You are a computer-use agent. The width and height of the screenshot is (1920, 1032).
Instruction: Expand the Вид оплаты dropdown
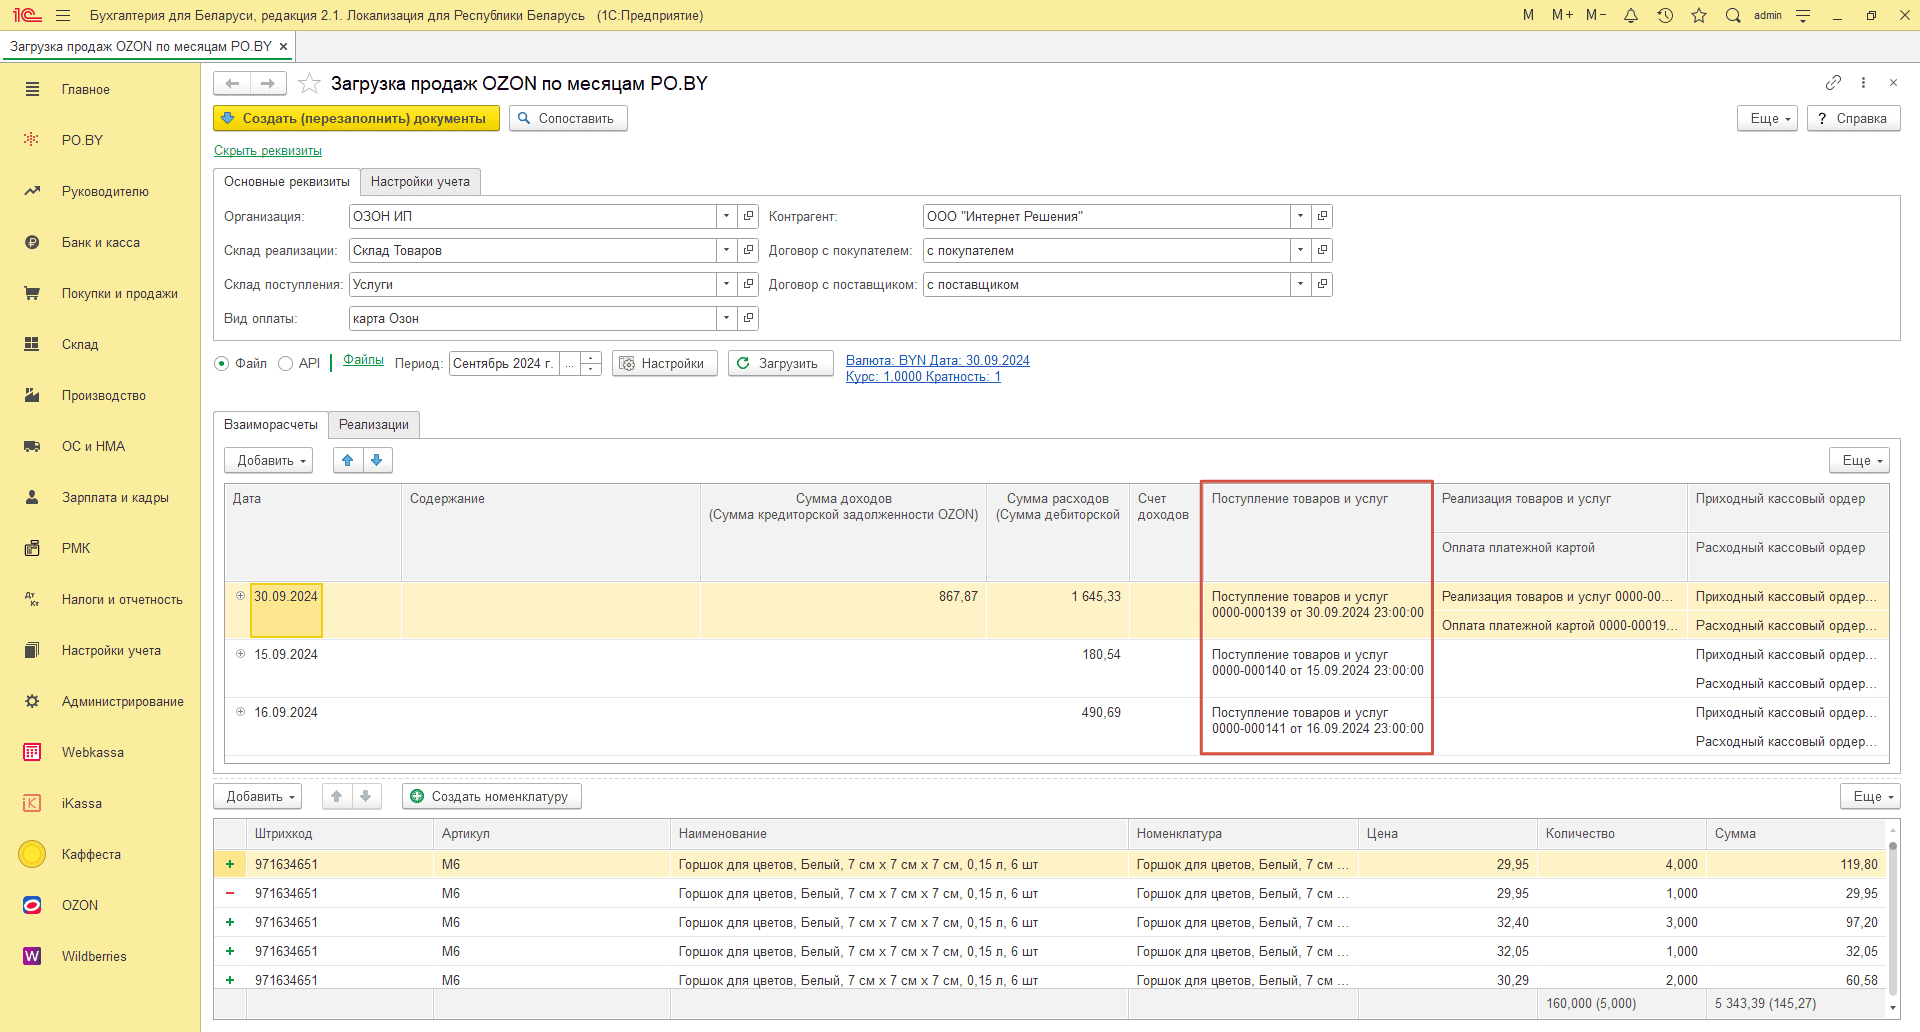tap(727, 318)
